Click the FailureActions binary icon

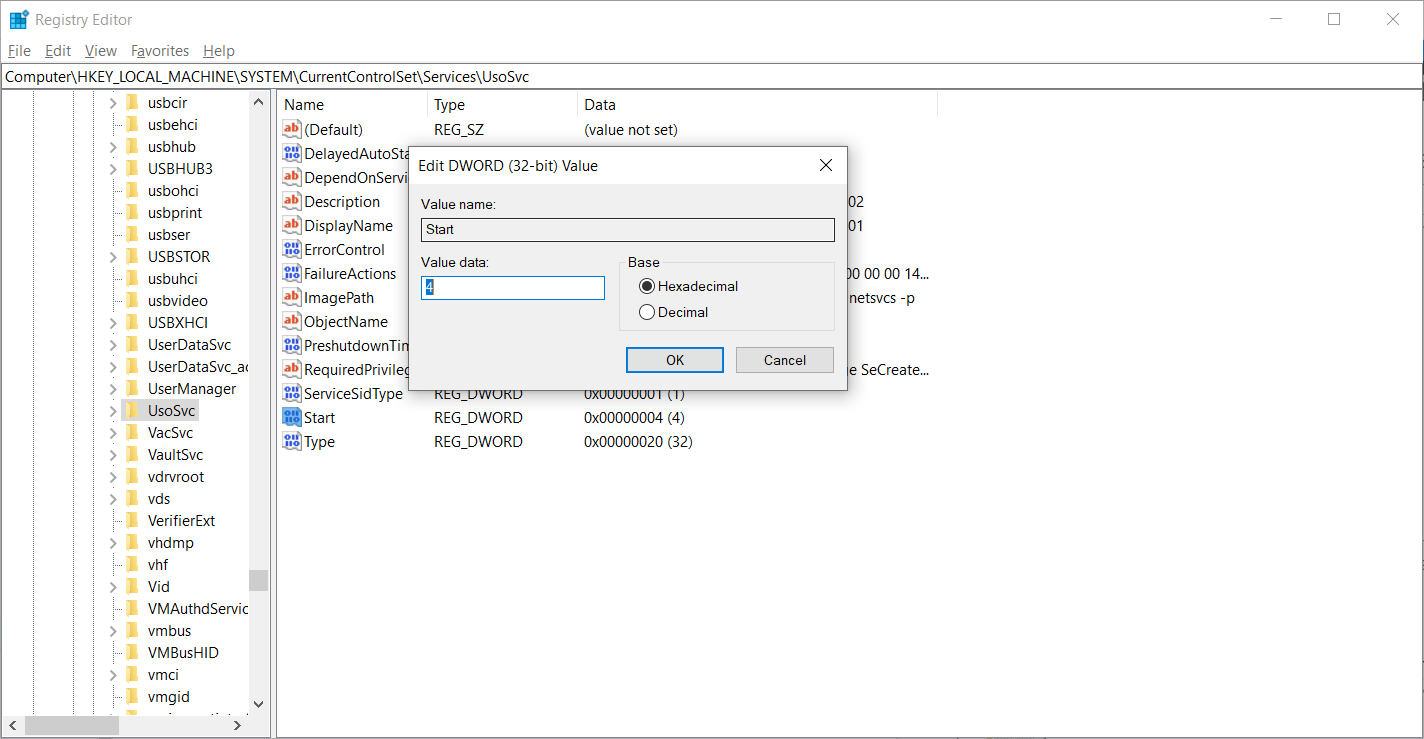pyautogui.click(x=292, y=273)
